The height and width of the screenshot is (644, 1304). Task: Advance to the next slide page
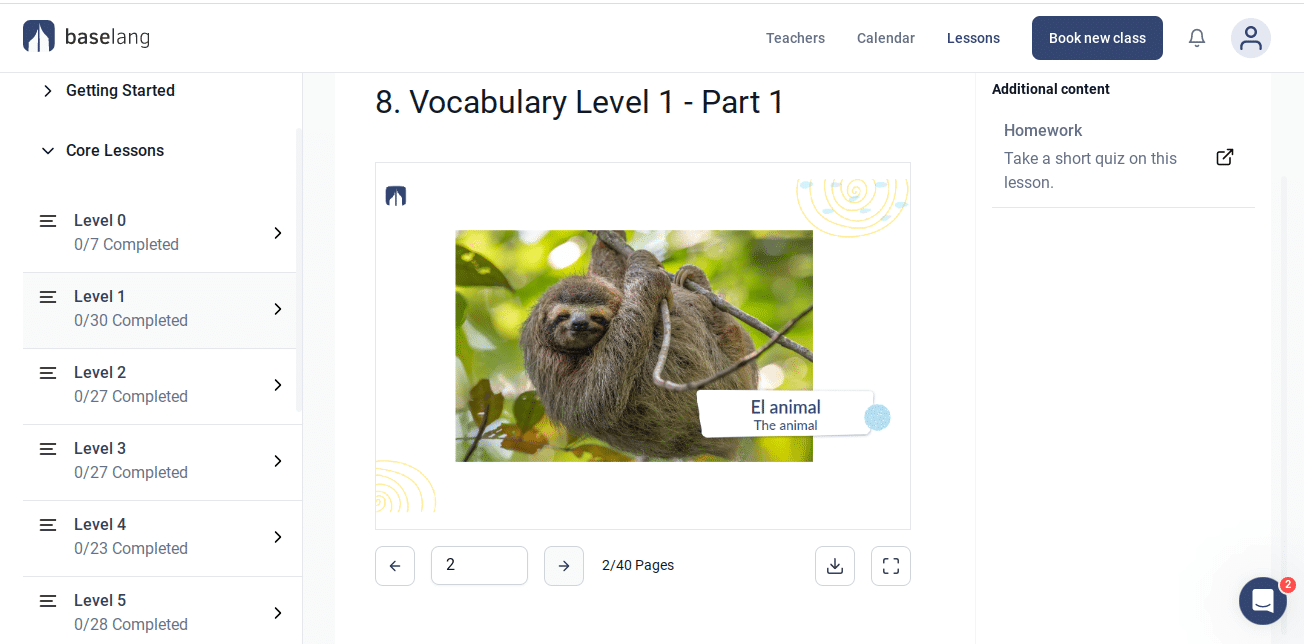click(x=564, y=566)
